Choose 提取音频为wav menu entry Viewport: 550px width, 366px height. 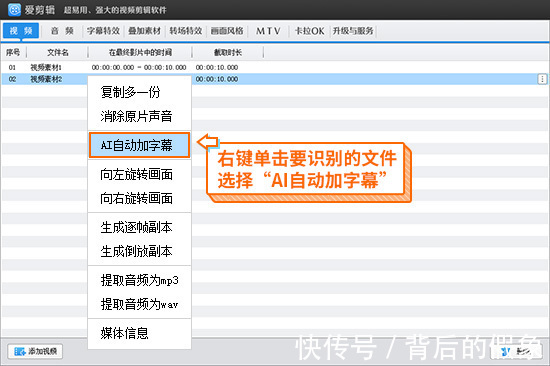pyautogui.click(x=139, y=304)
